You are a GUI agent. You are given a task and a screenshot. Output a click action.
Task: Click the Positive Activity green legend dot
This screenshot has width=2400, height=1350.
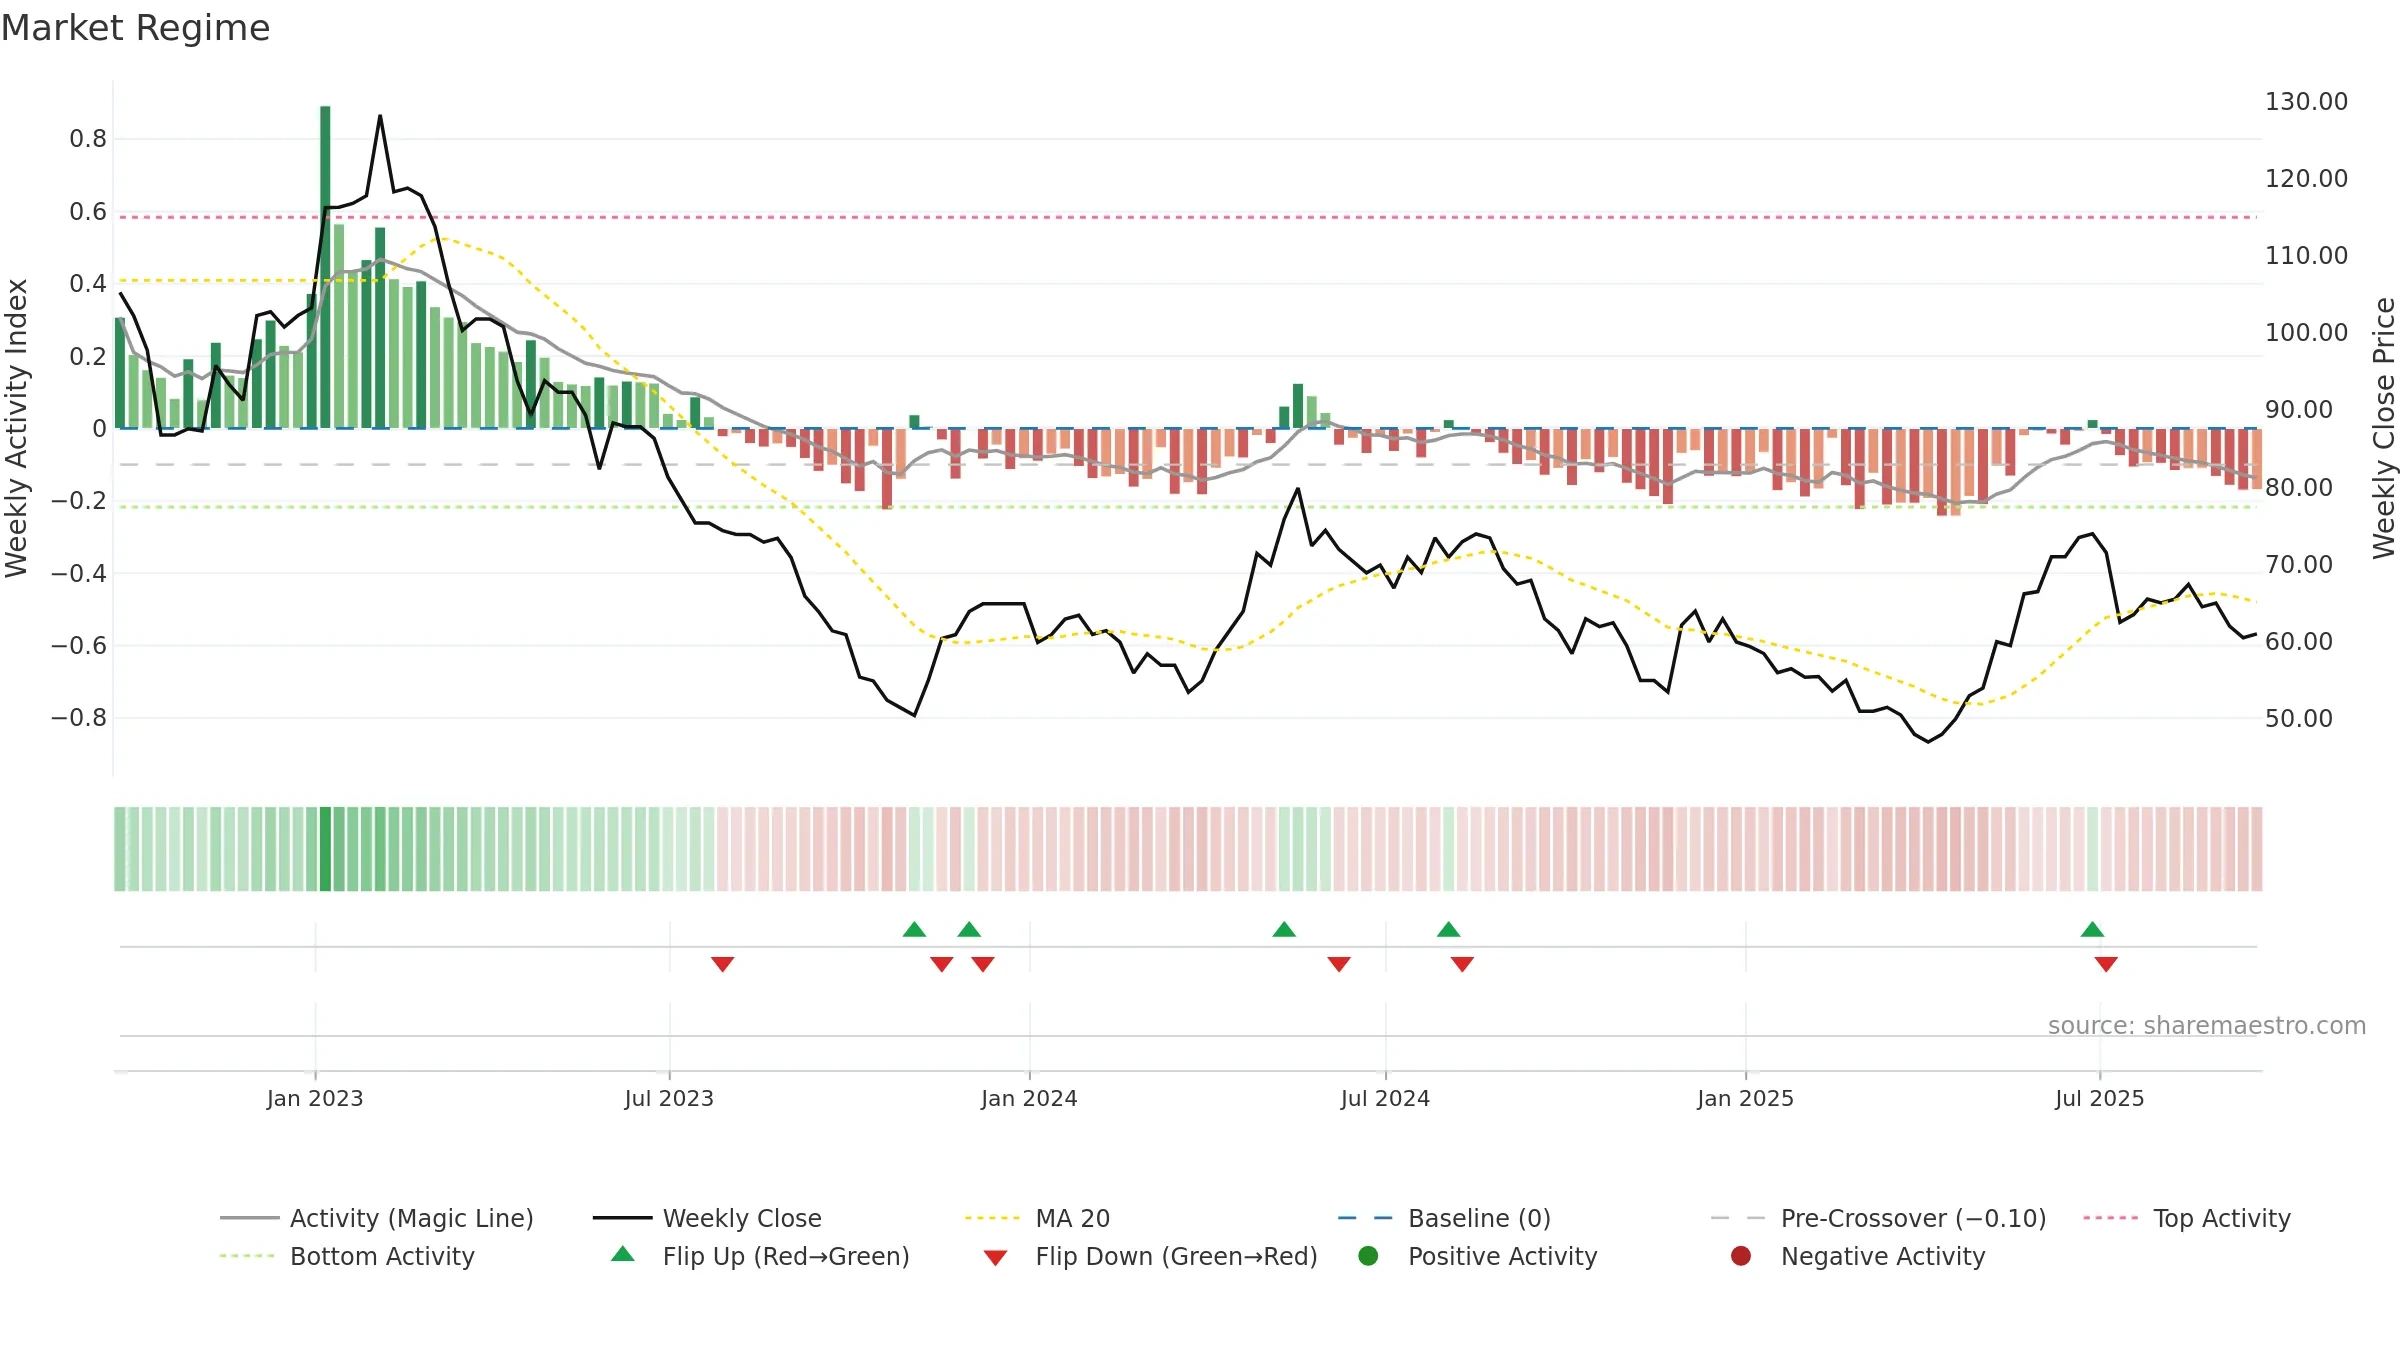point(1368,1256)
